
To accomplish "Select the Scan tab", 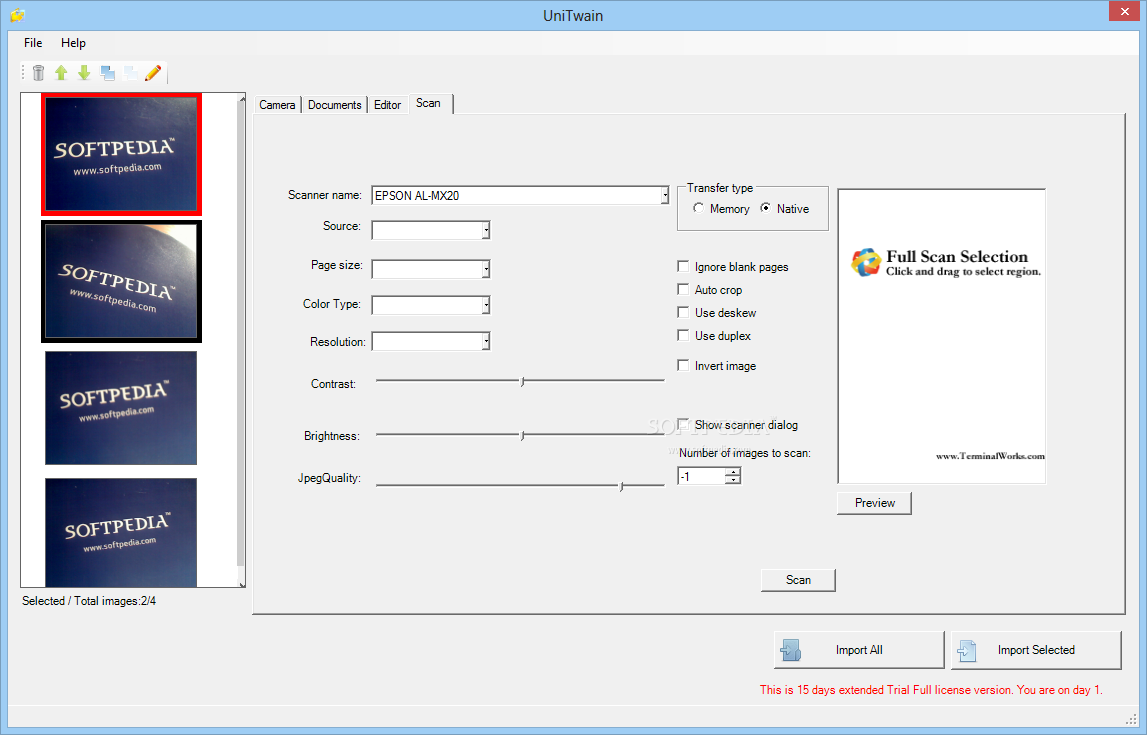I will [429, 104].
